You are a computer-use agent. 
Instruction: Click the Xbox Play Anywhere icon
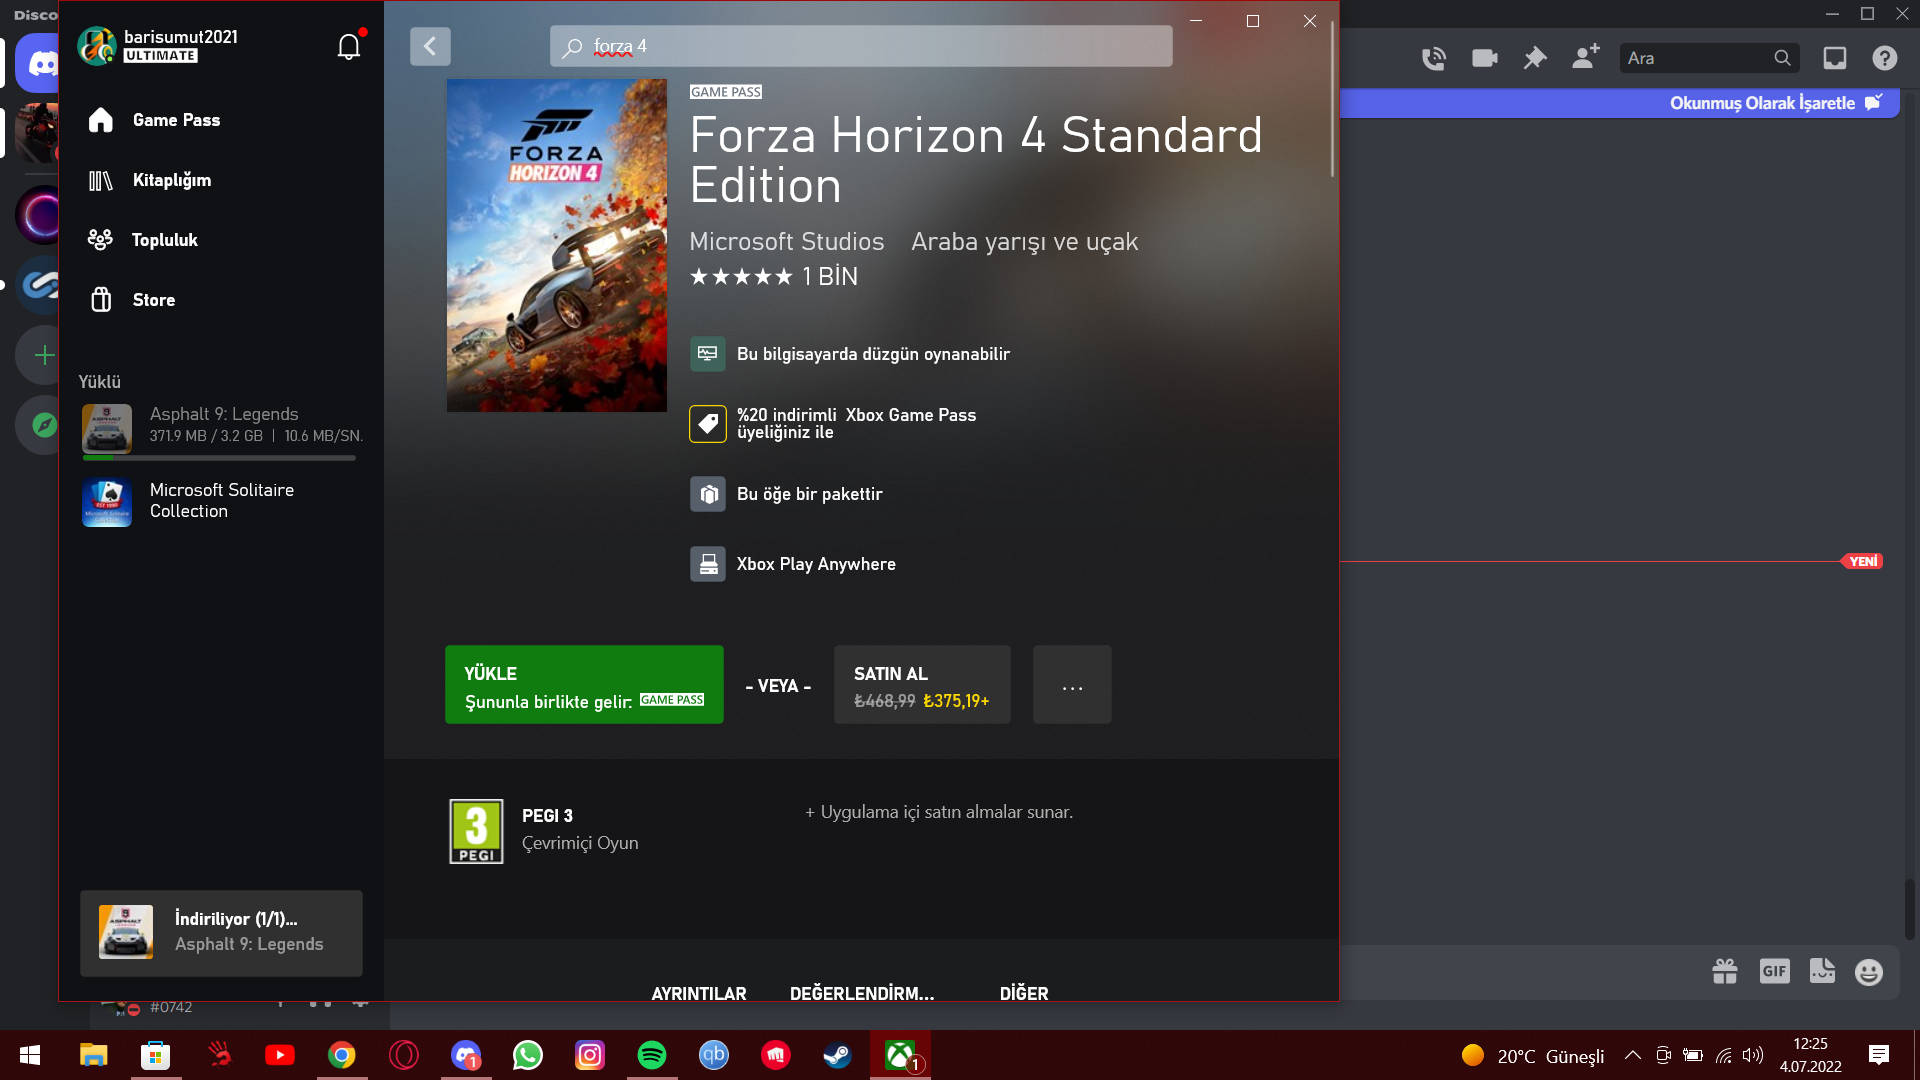(708, 564)
